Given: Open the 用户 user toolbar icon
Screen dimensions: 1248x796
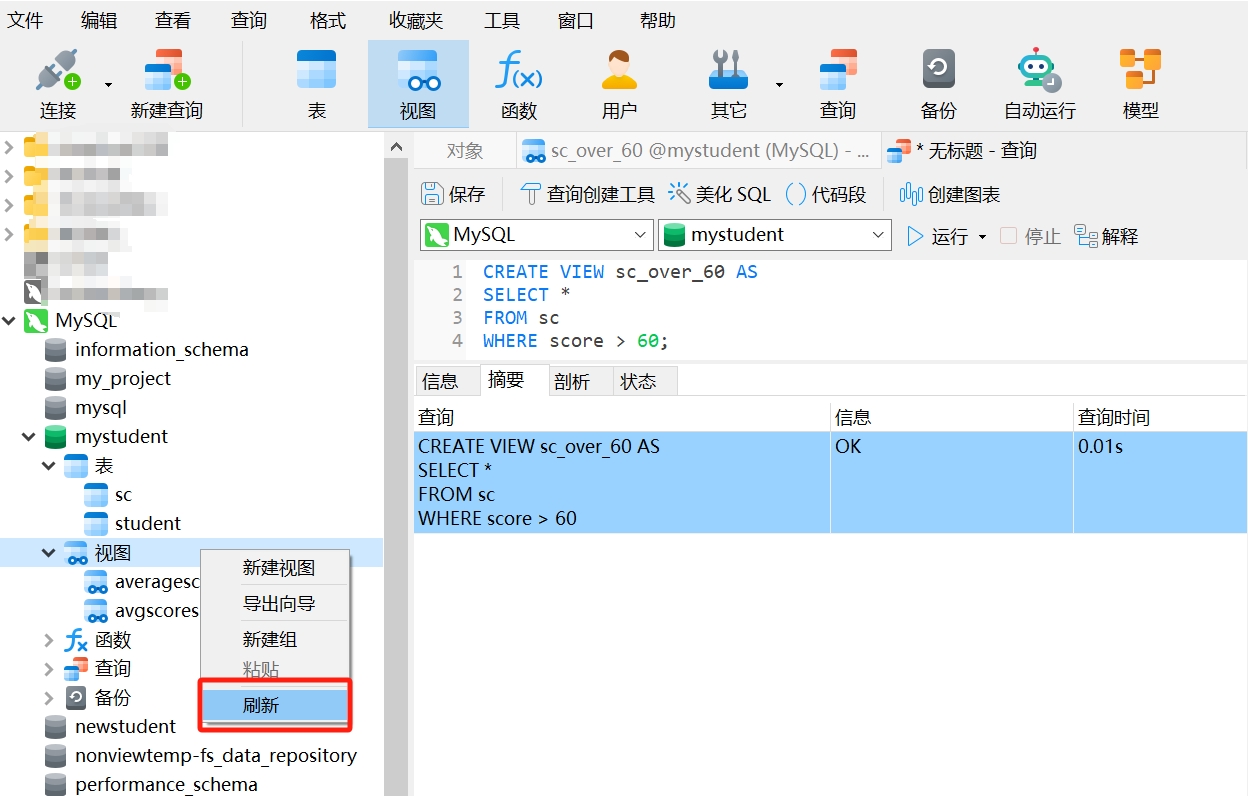Looking at the screenshot, I should pyautogui.click(x=619, y=72).
